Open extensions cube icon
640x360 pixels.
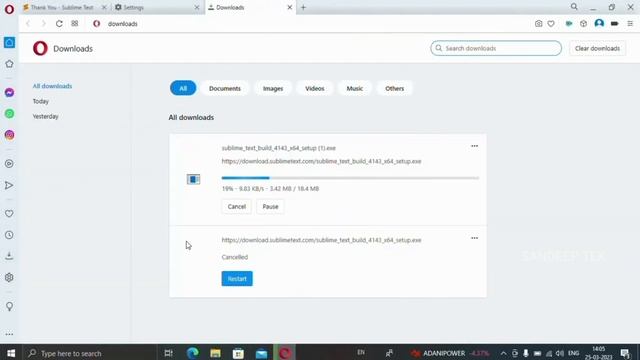583,24
